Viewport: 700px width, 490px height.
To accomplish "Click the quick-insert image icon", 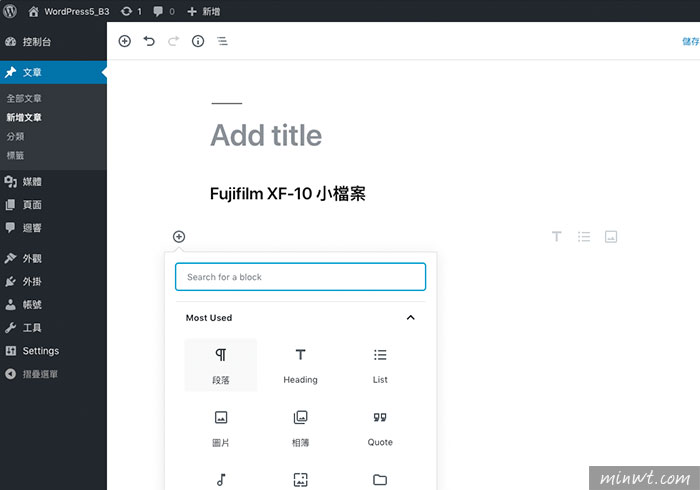I will [x=611, y=237].
